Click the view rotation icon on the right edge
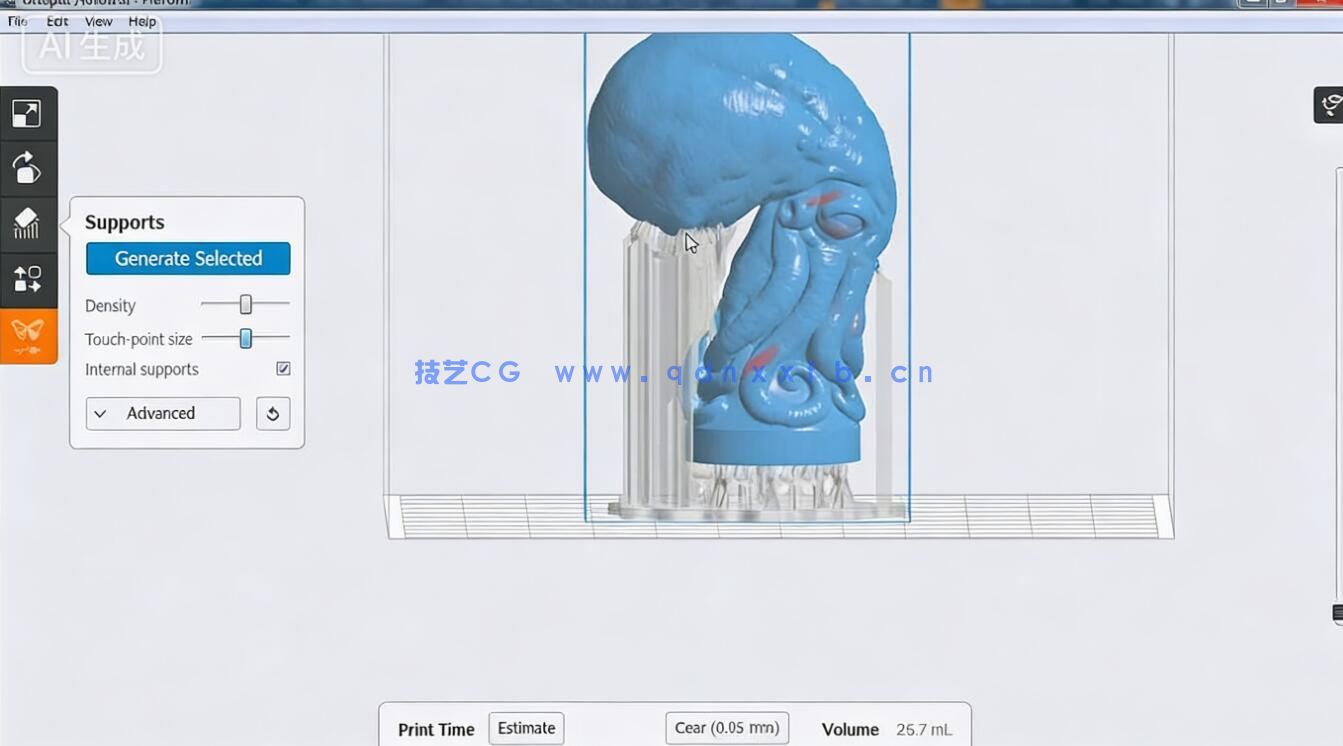This screenshot has height=746, width=1343. point(1331,103)
